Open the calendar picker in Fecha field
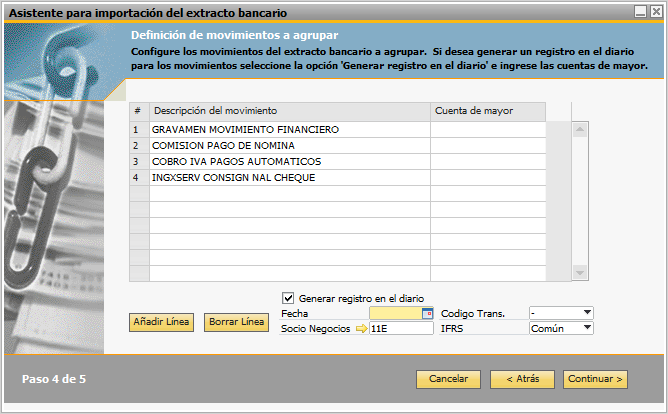This screenshot has height=414, width=668. [428, 313]
